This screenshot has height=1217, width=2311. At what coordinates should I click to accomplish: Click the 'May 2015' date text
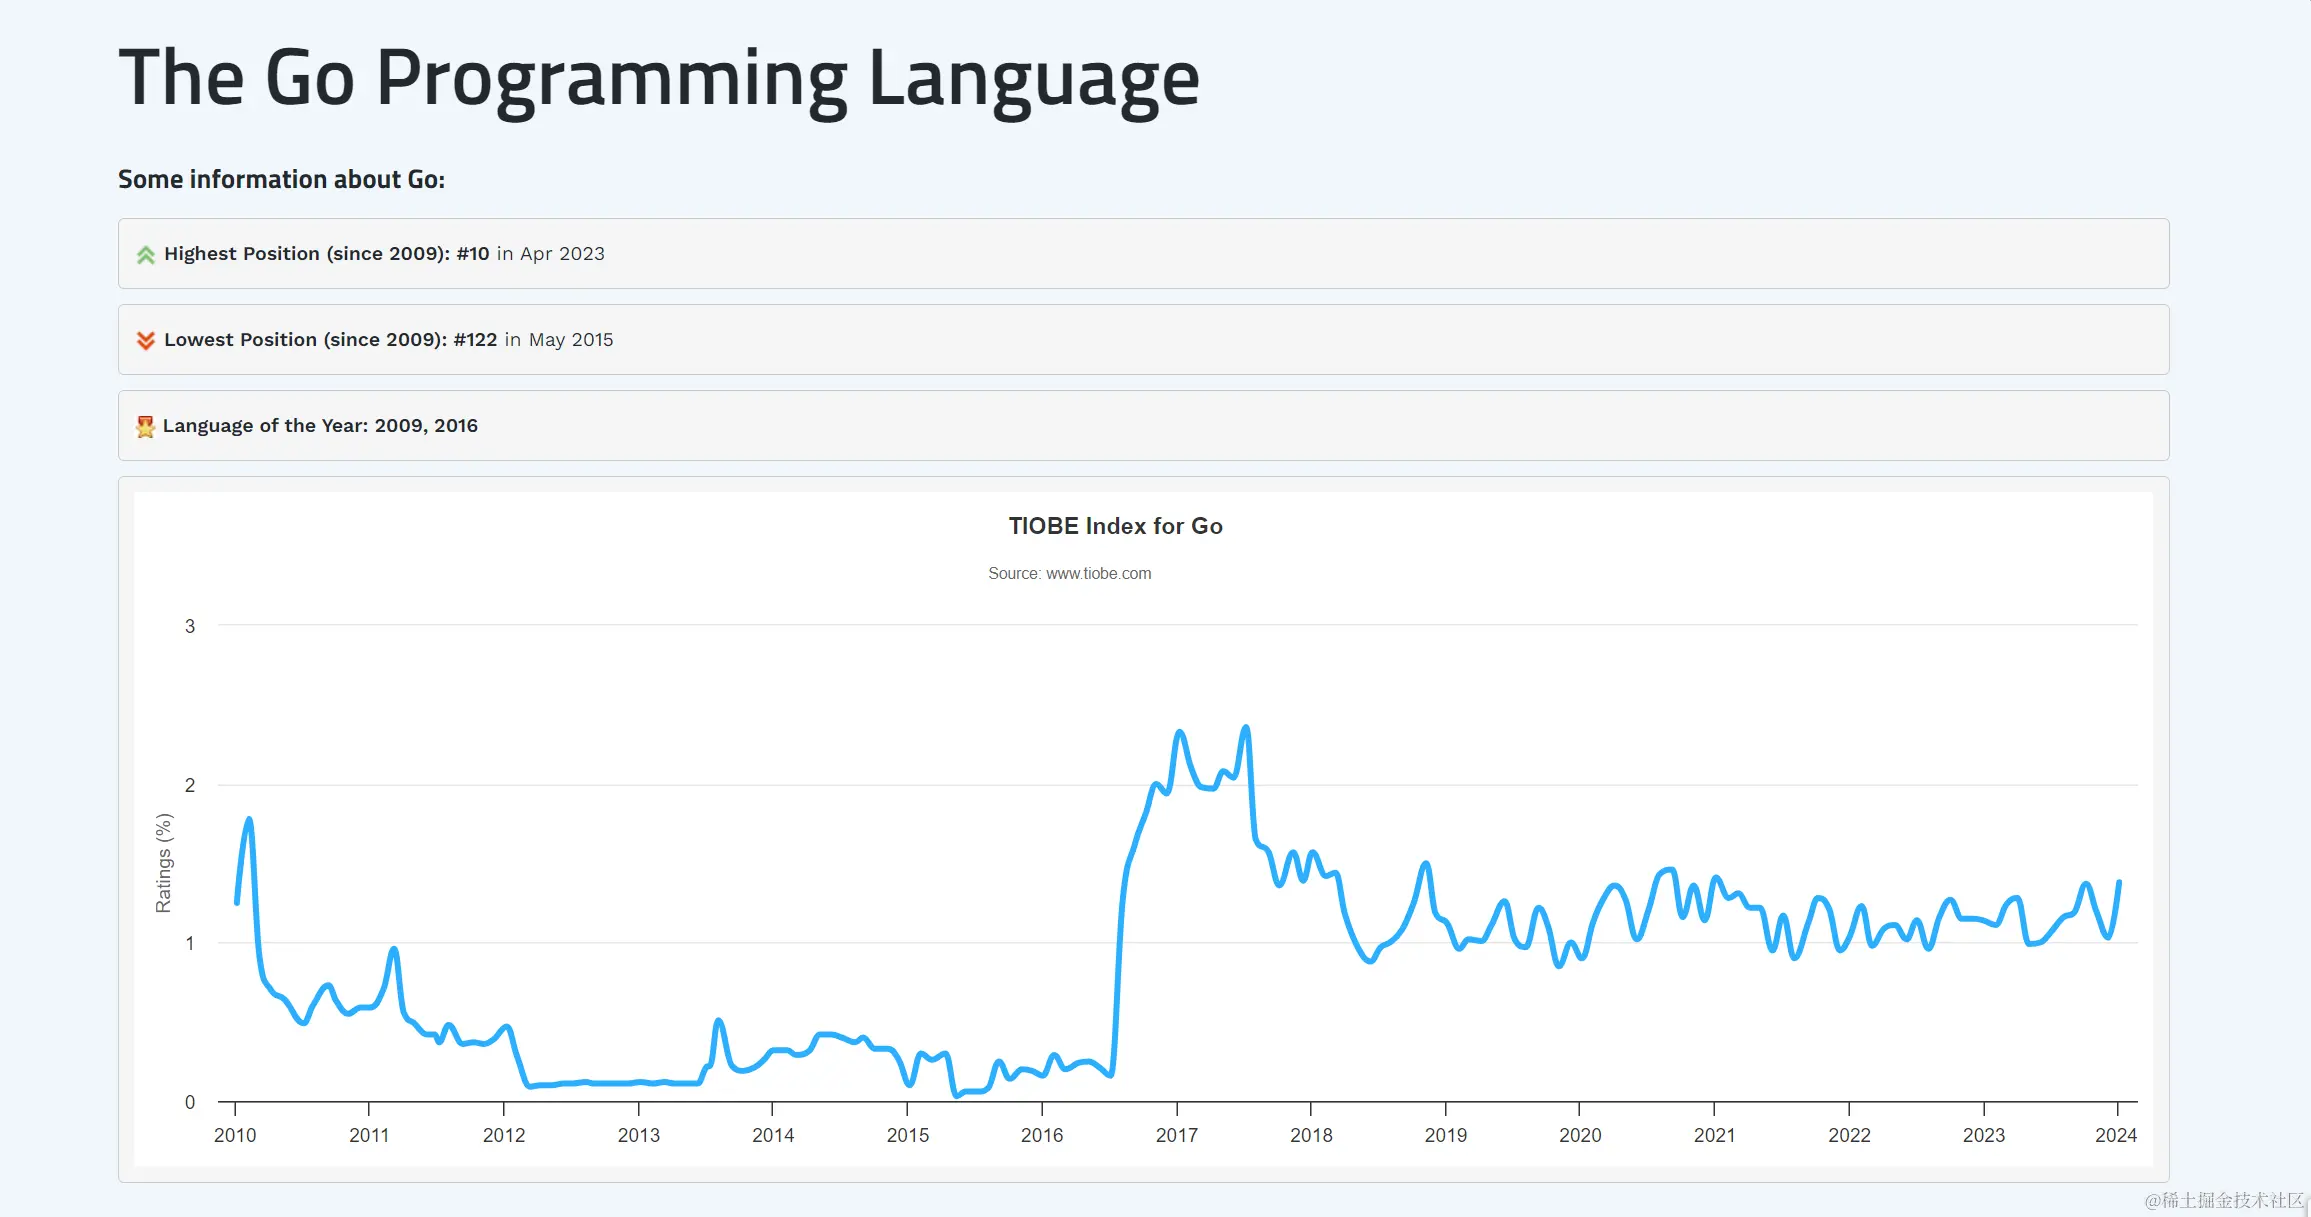571,340
